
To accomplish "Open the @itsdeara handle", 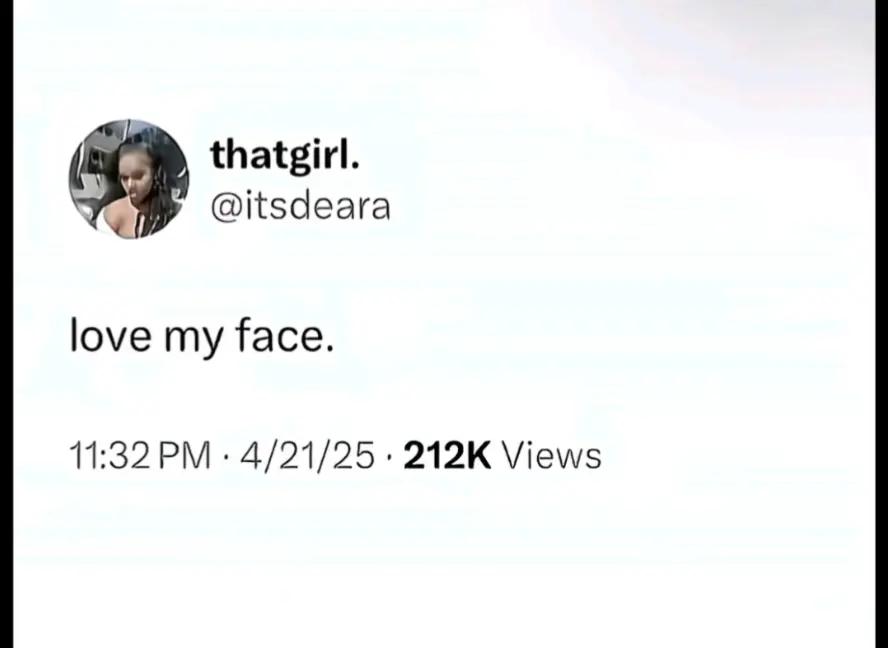I will coord(301,206).
